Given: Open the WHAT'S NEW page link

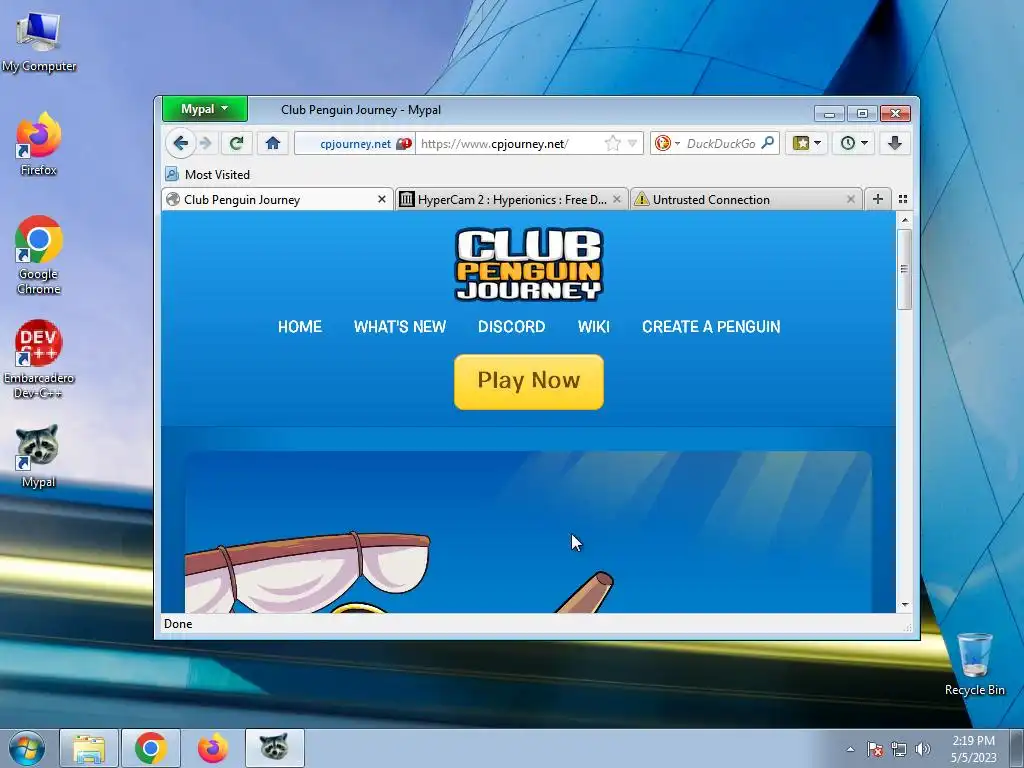Looking at the screenshot, I should pyautogui.click(x=400, y=327).
